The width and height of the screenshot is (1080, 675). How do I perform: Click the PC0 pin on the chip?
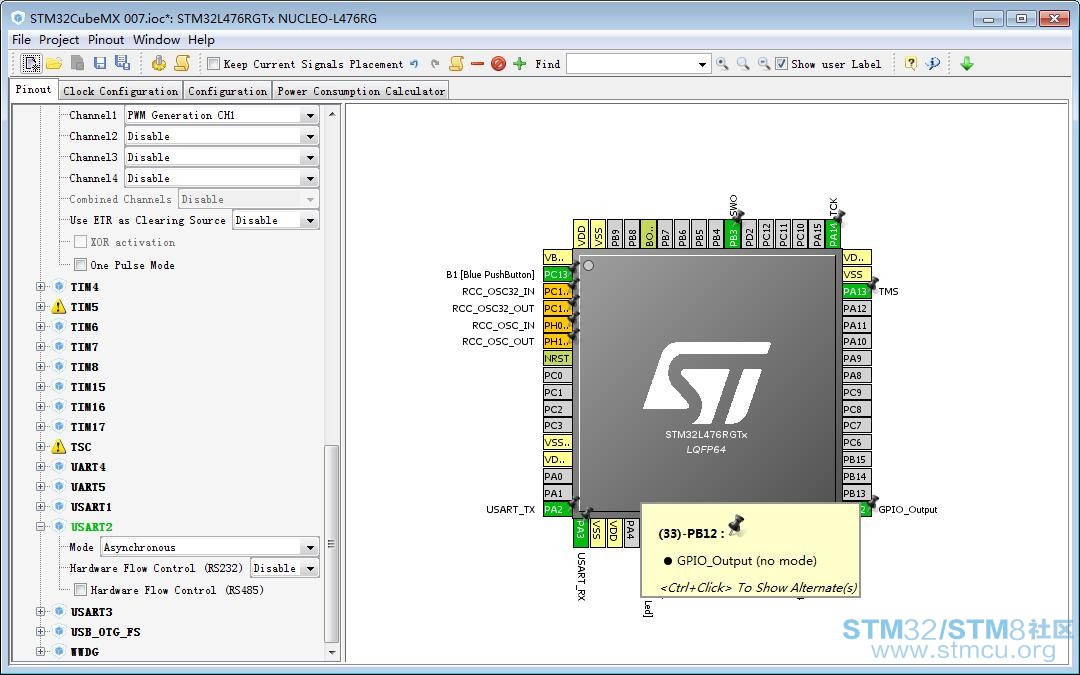tap(557, 375)
